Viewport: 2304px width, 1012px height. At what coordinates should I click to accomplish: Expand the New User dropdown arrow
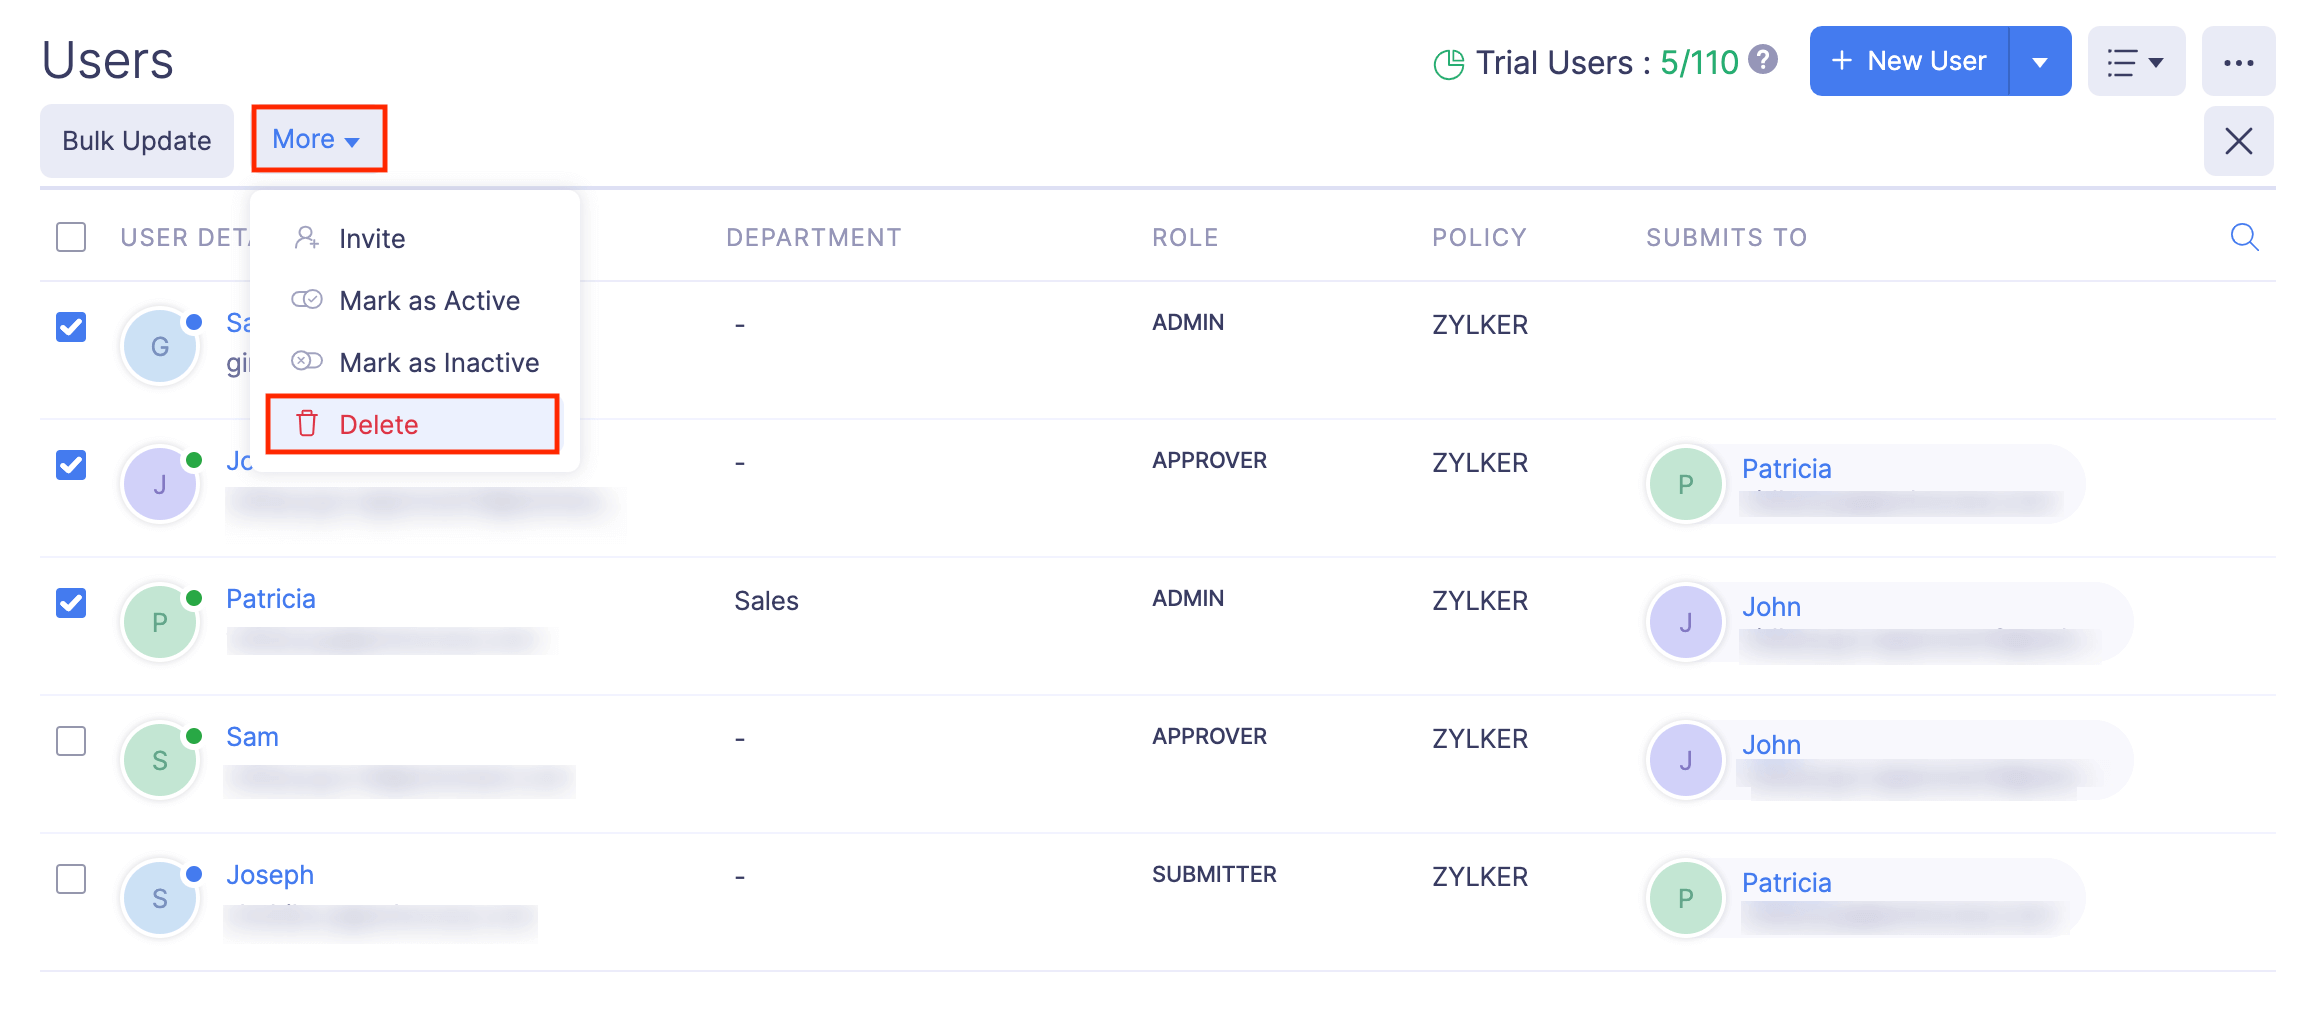tap(2040, 62)
